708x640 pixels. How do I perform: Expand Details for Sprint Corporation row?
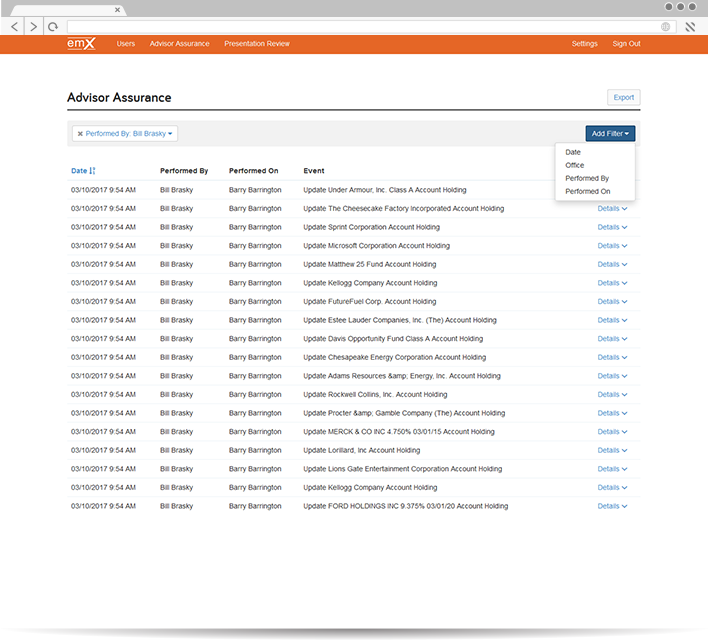tap(612, 227)
